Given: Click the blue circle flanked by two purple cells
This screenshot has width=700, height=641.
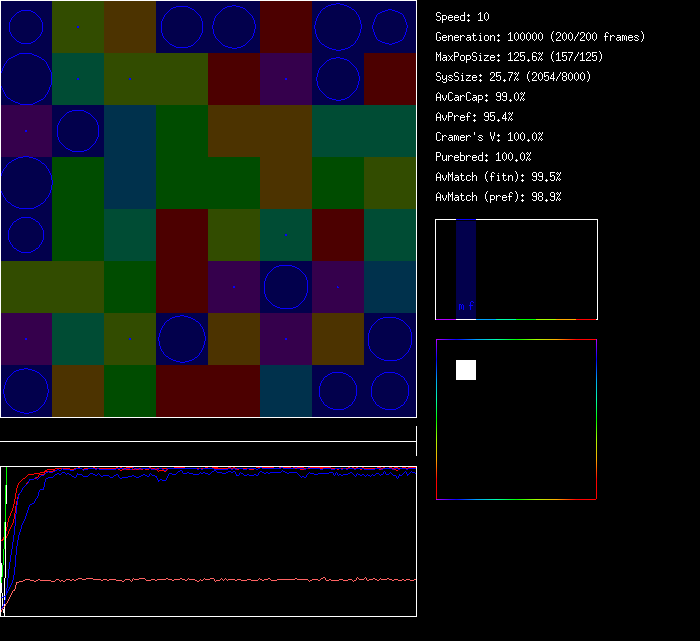Looking at the screenshot, I should (286, 287).
